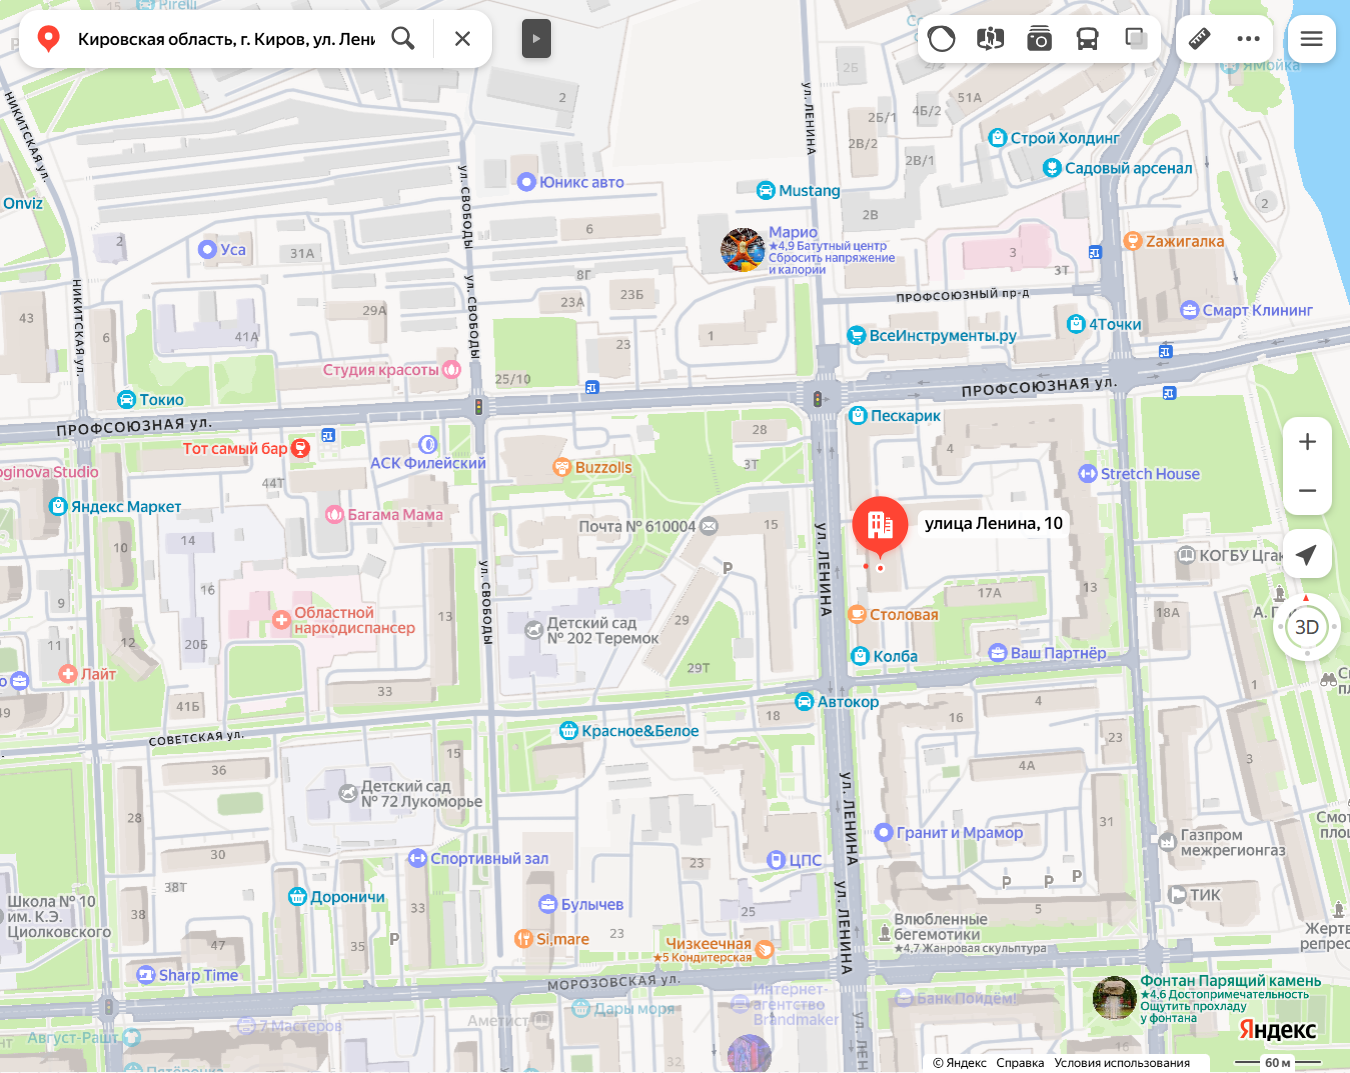Click the address search input field

click(226, 39)
